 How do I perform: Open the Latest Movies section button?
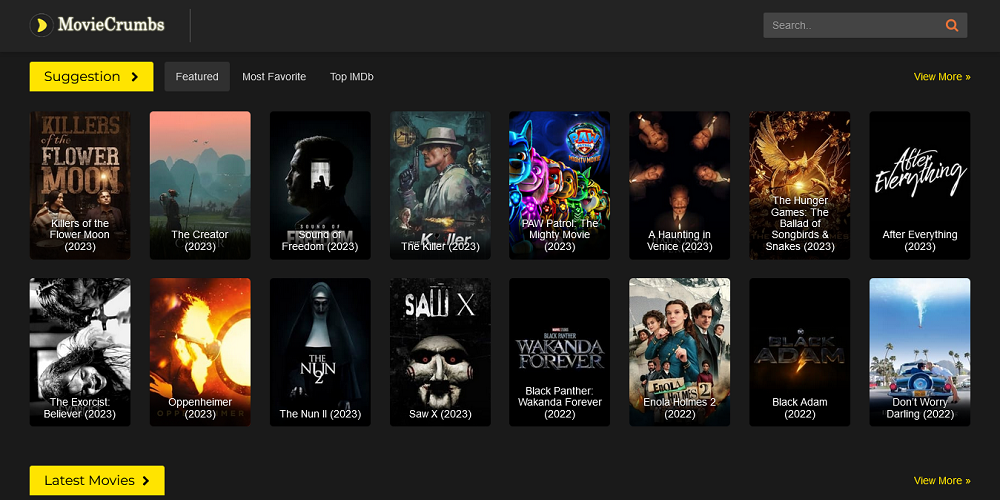tap(97, 481)
